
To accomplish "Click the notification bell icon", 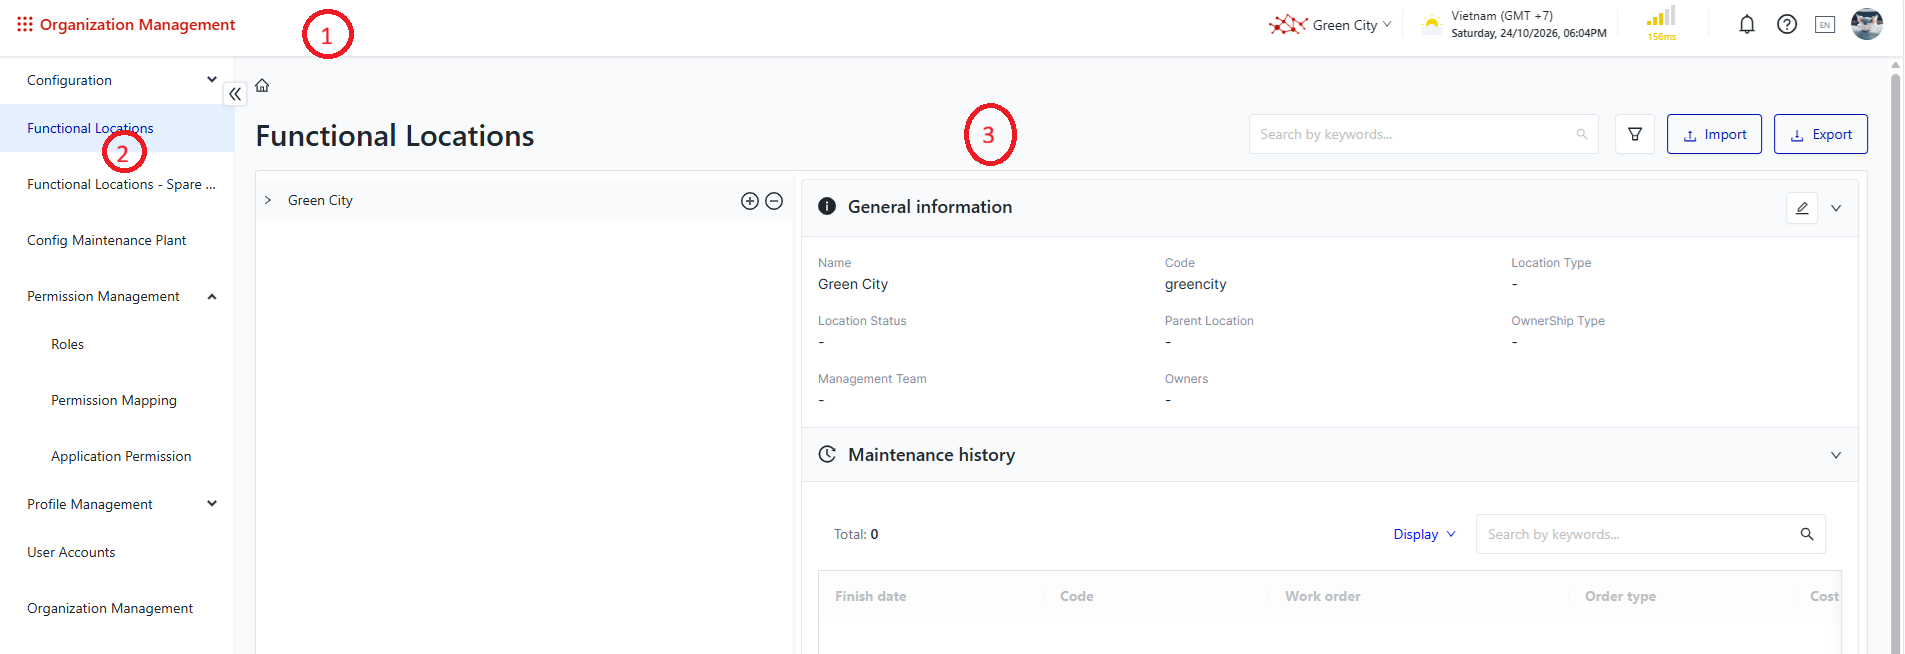I will pyautogui.click(x=1747, y=25).
